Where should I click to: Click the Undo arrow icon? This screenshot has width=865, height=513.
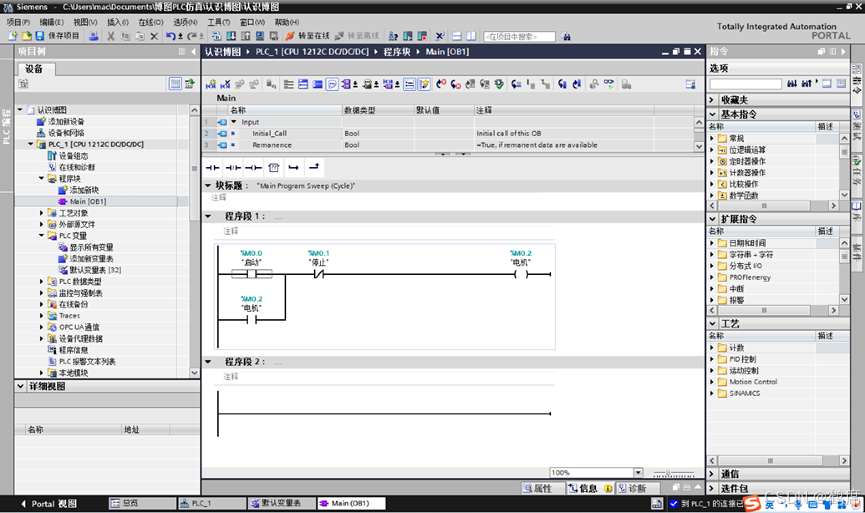170,36
